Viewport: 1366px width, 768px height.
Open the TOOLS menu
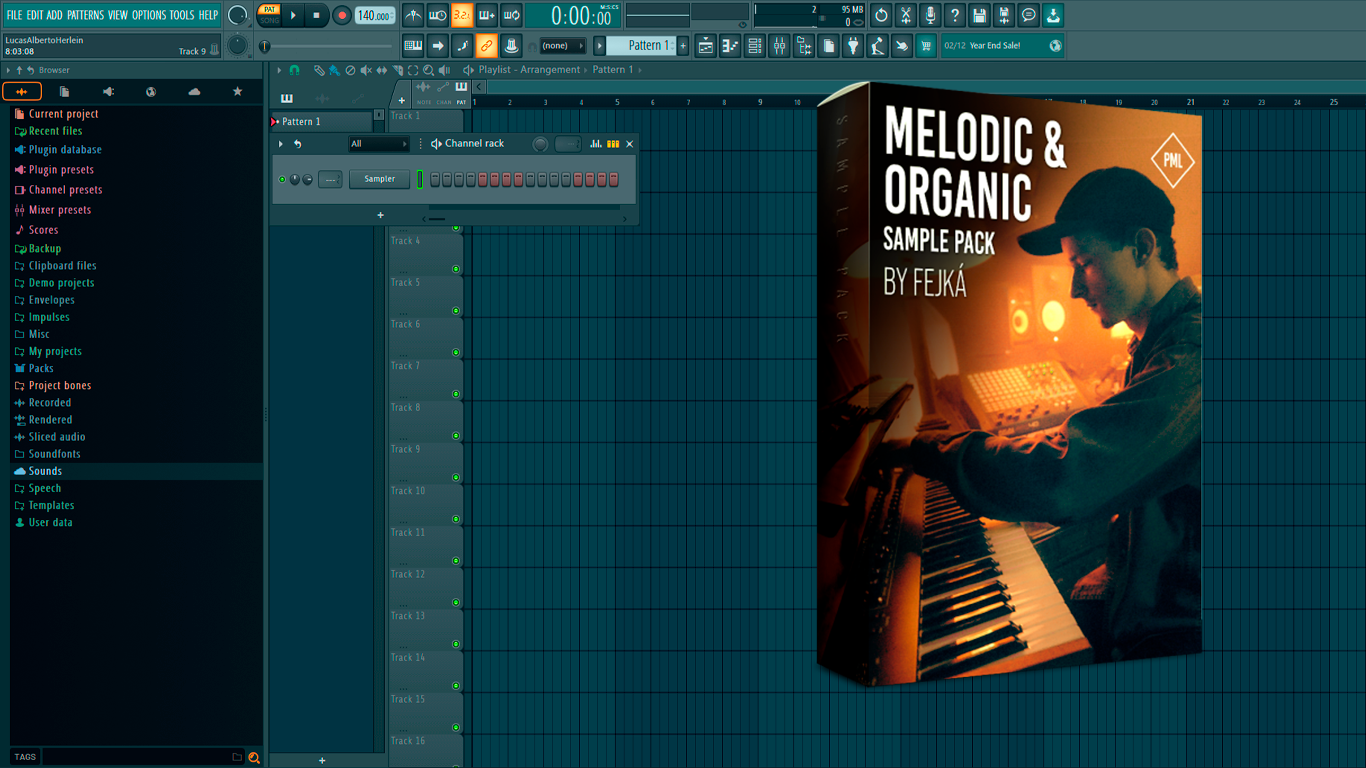pos(182,15)
